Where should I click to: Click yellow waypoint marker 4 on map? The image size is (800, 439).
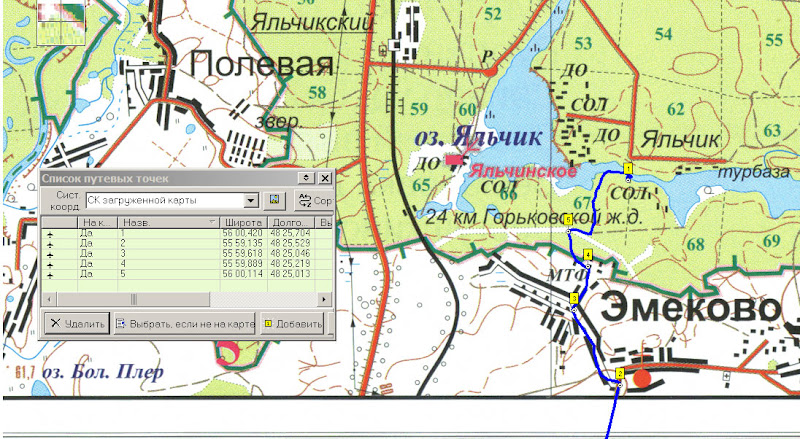(x=588, y=255)
